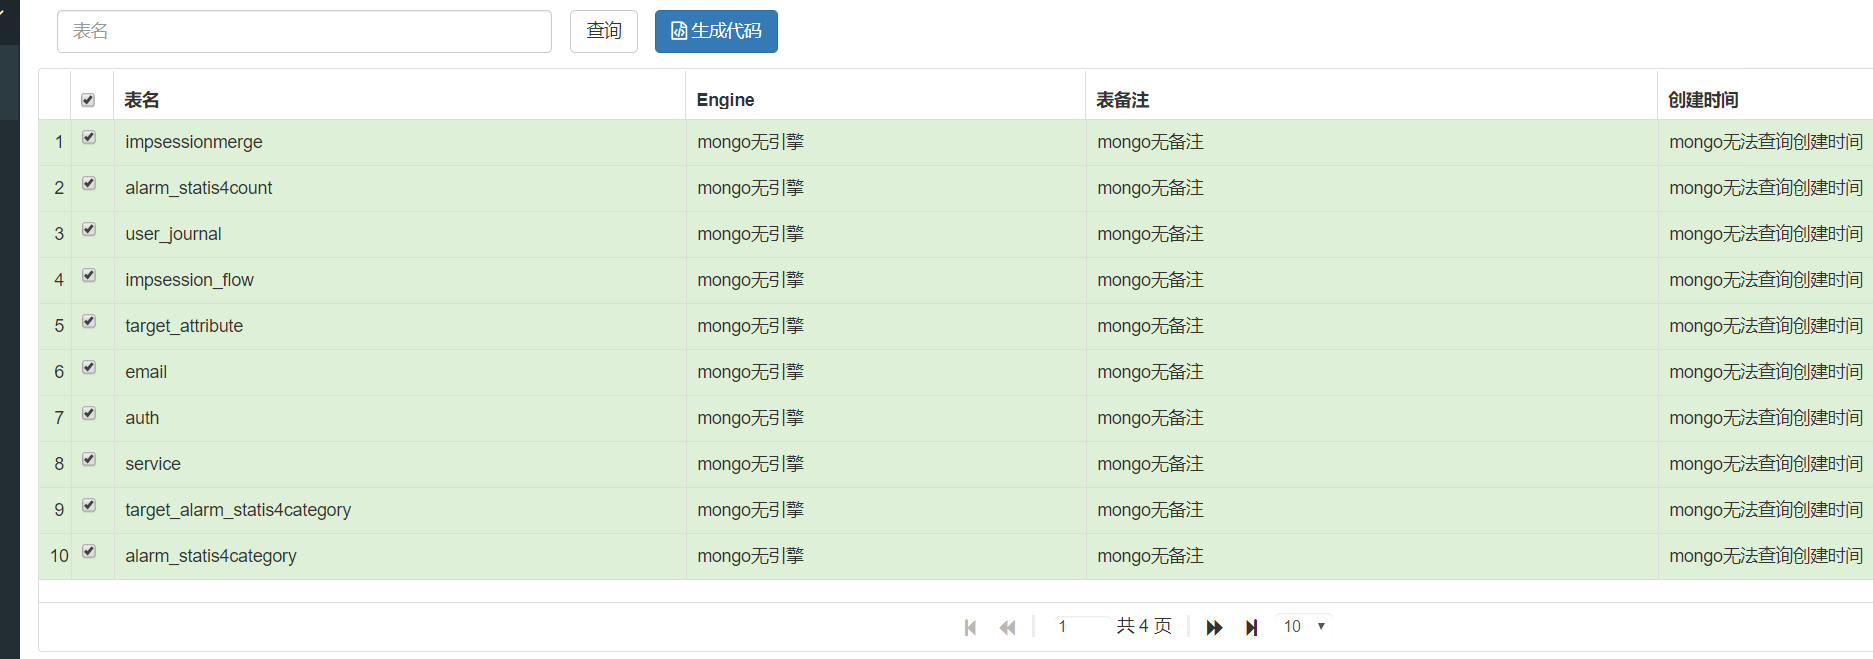This screenshot has height=659, width=1873.
Task: Open the rows-per-page dropdown showing 10
Action: 1304,626
